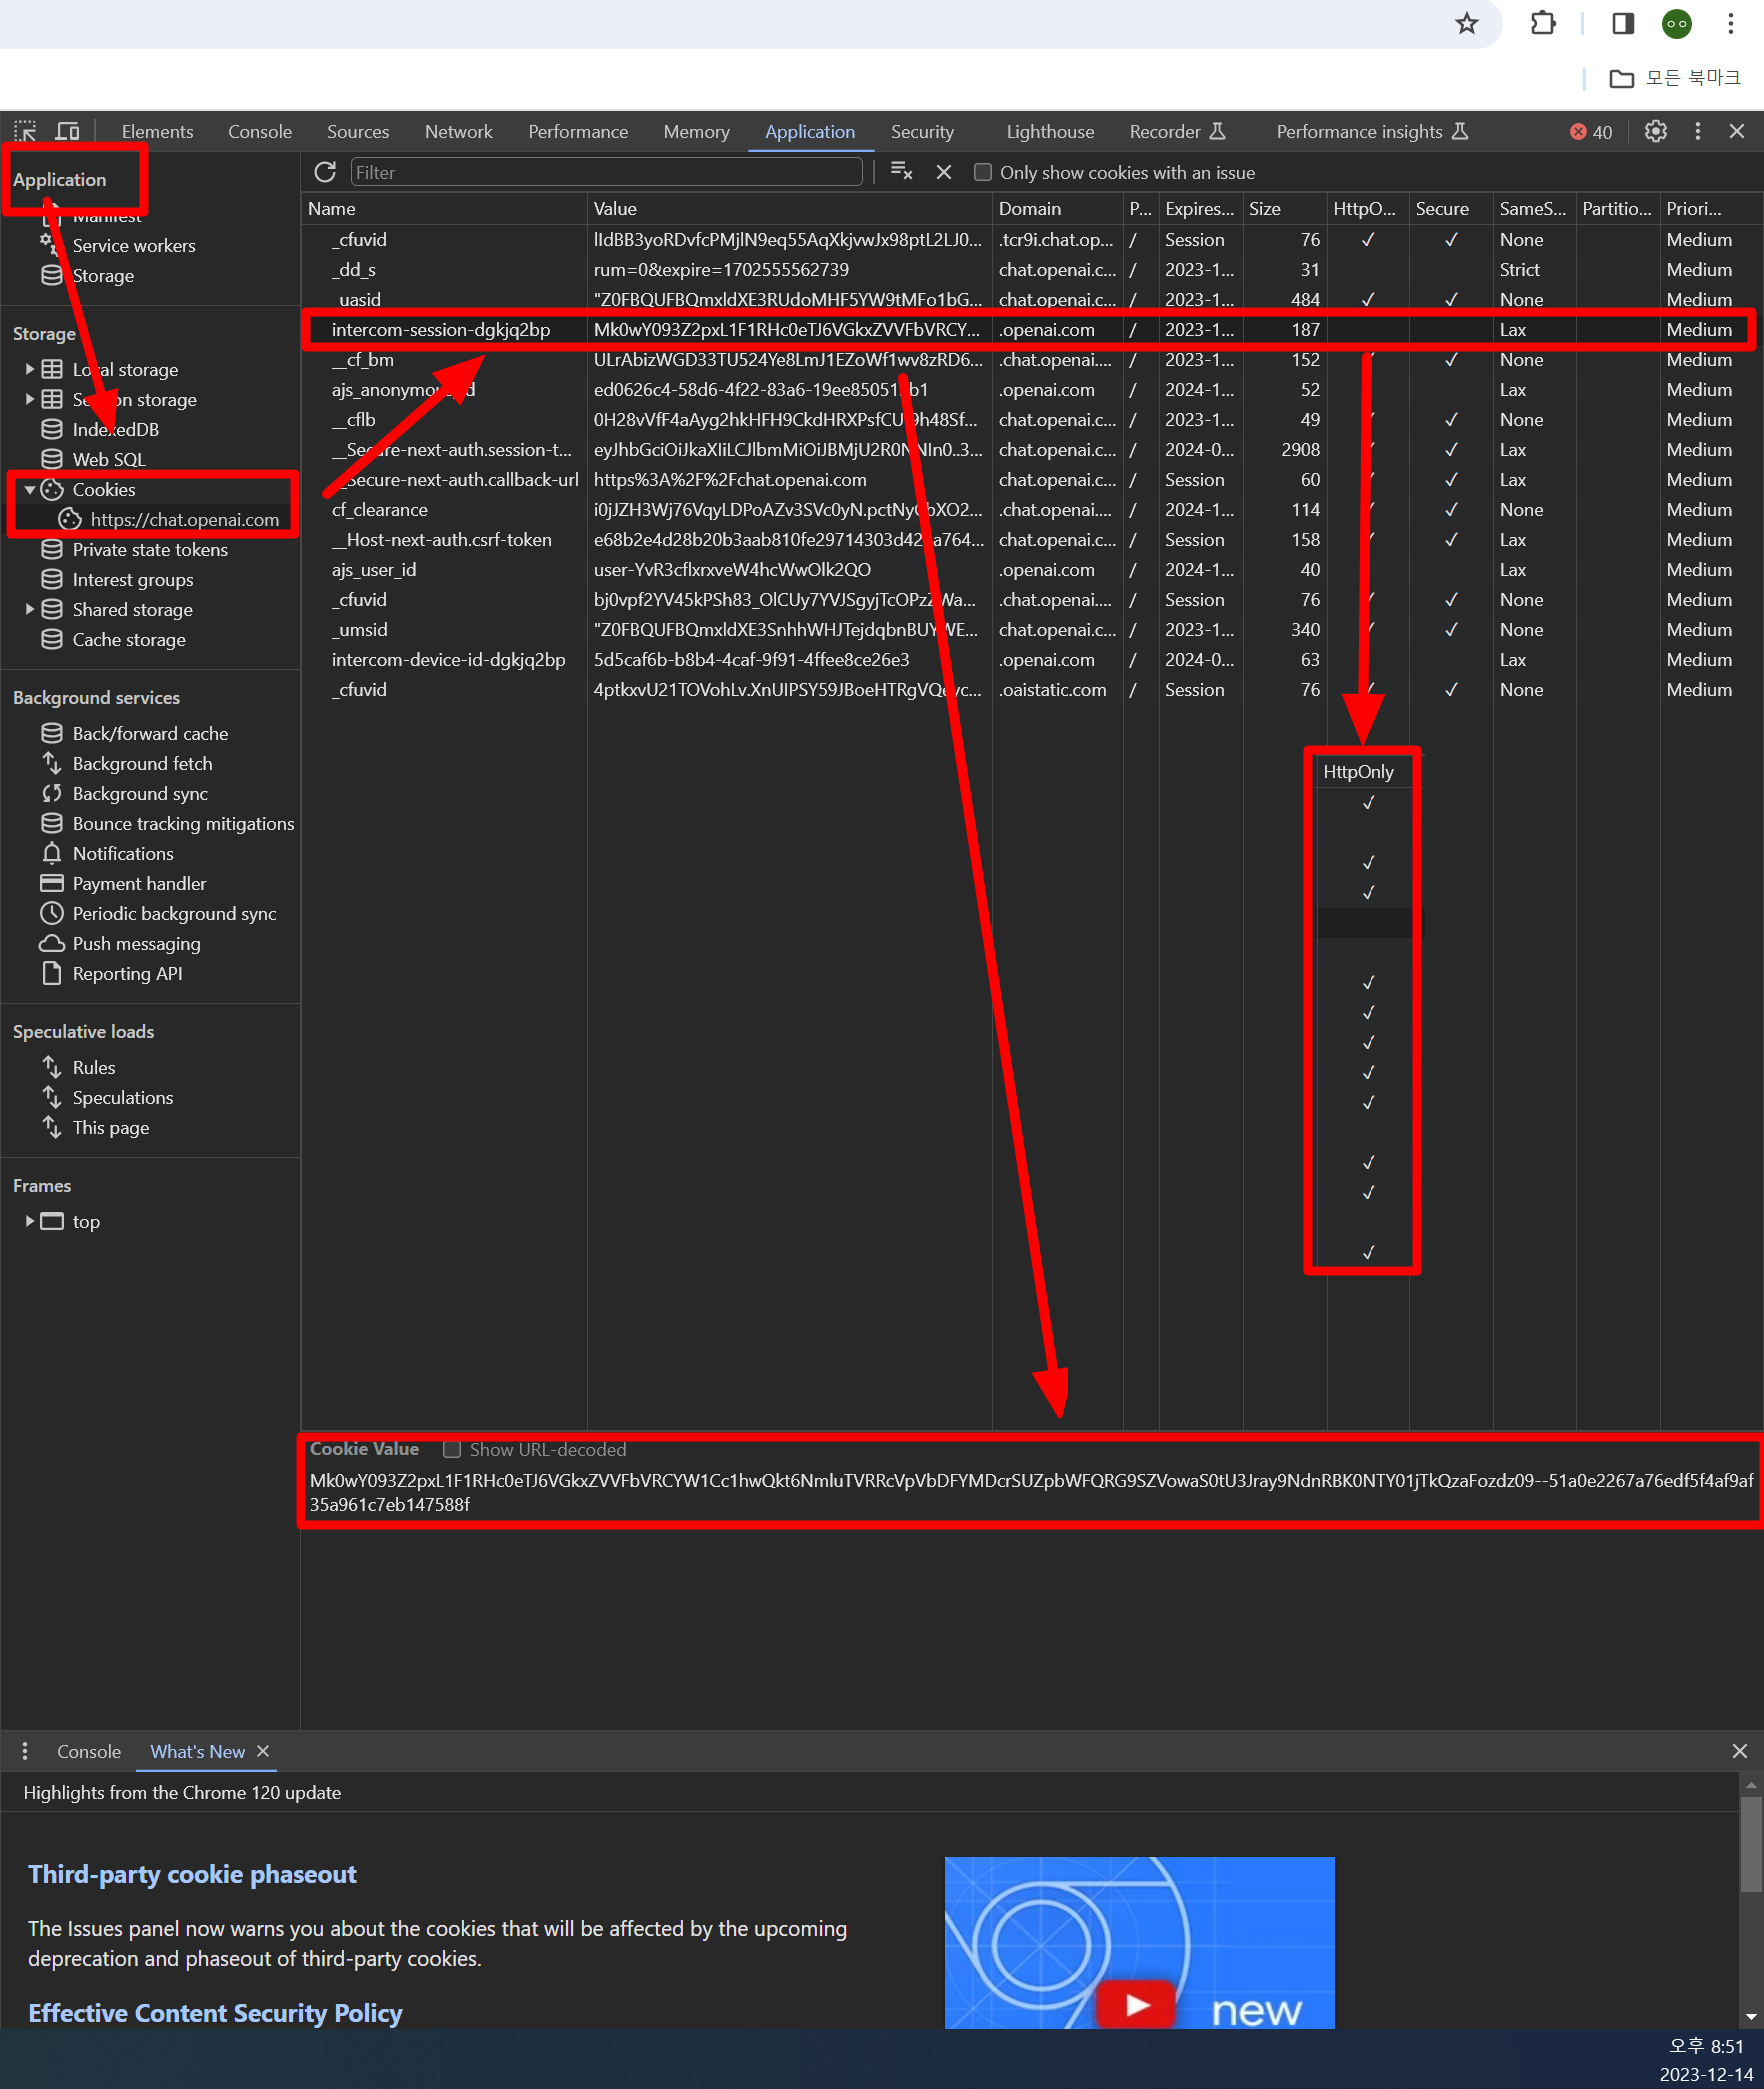The height and width of the screenshot is (2089, 1764).
Task: Select the _umsid cookie row
Action: coord(1032,629)
